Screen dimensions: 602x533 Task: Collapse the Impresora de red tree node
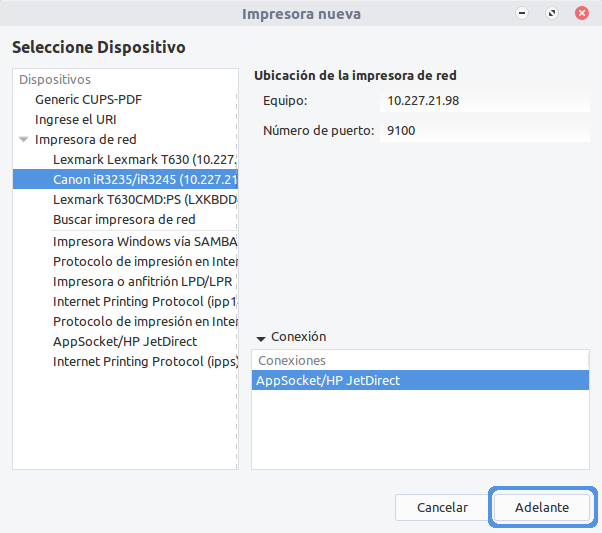pos(24,140)
